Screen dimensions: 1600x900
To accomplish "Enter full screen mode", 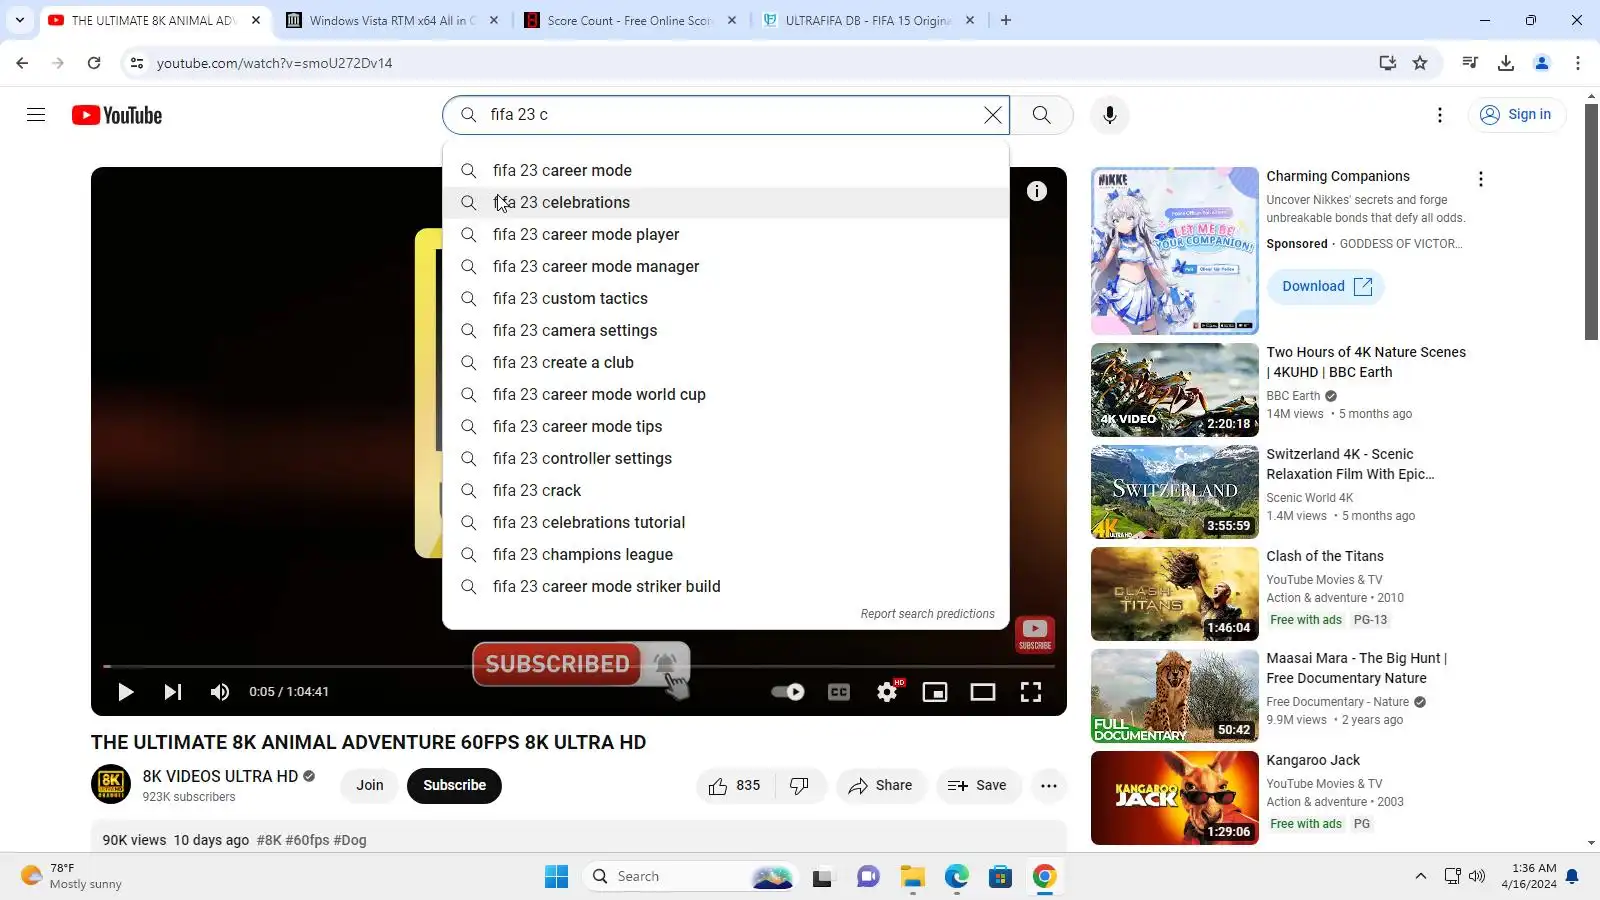I will [1031, 692].
